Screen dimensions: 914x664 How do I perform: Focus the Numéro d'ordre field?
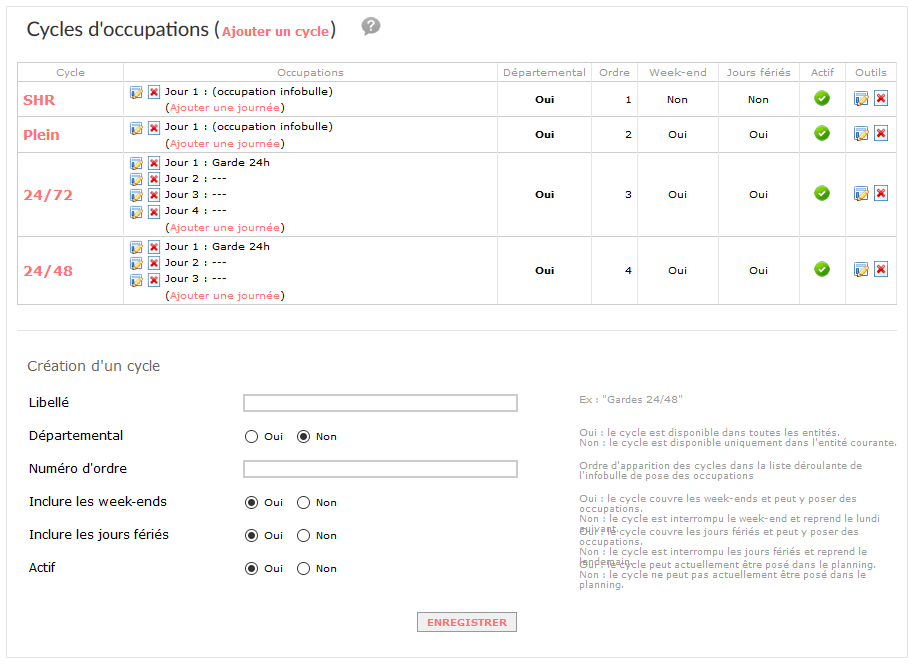coord(380,469)
